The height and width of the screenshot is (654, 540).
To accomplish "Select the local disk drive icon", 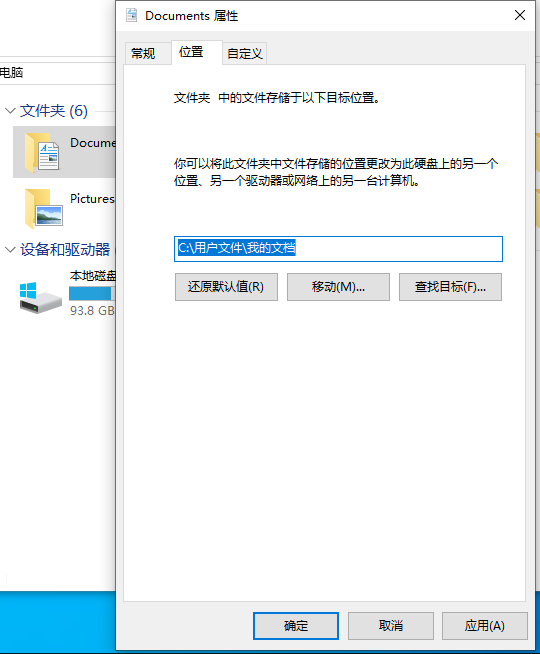I will [x=40, y=297].
